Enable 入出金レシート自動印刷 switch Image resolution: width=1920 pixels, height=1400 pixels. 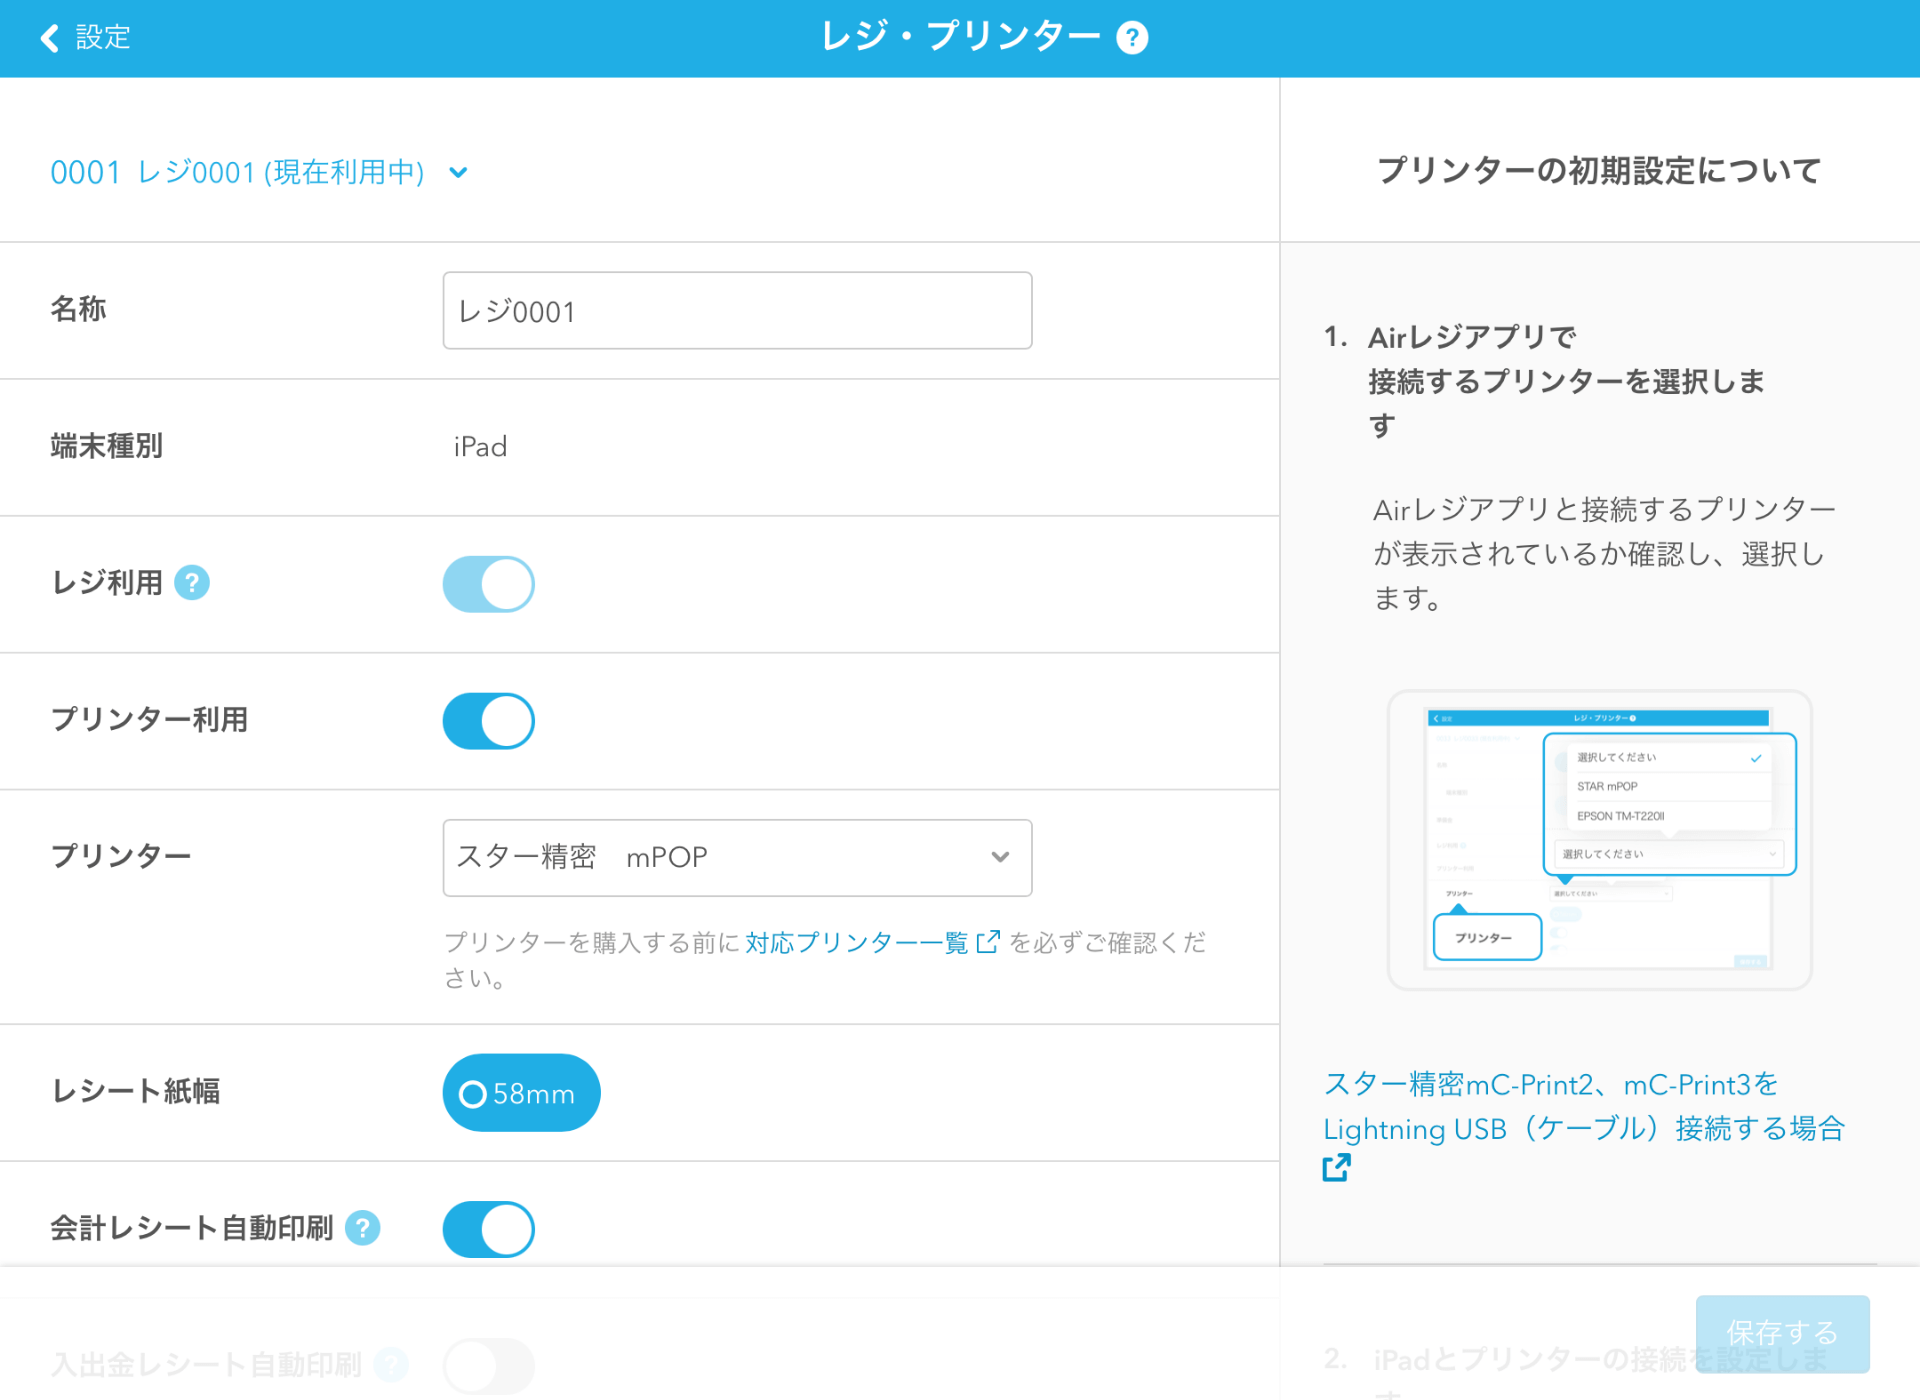tap(488, 1366)
